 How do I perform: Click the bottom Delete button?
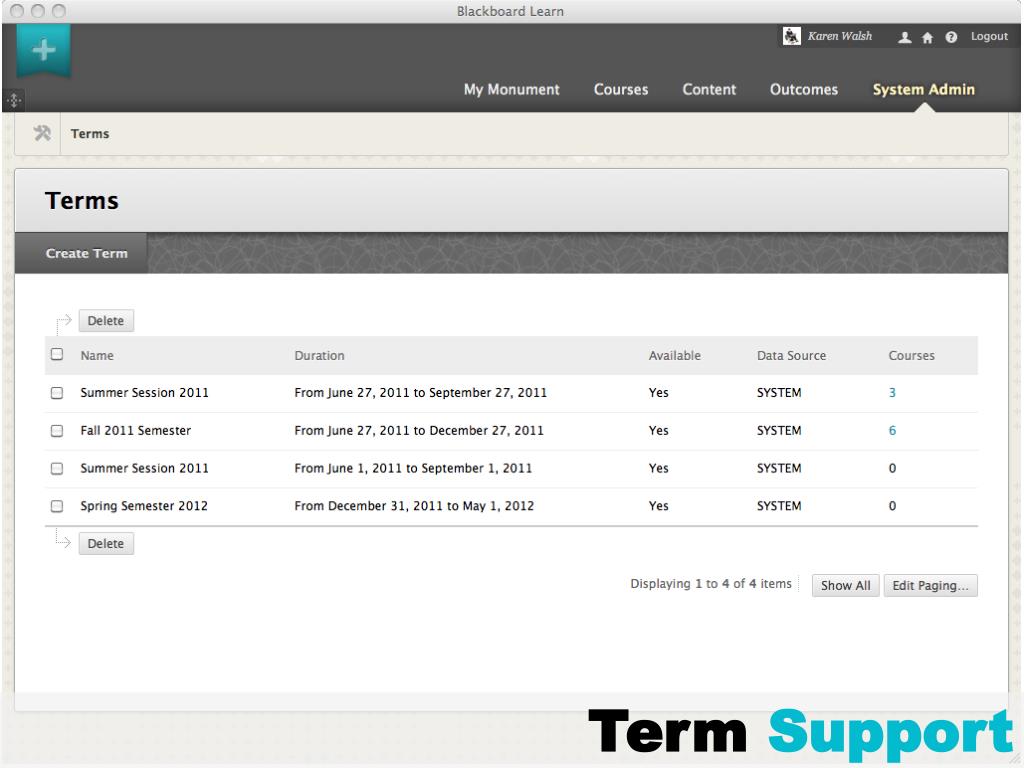106,543
